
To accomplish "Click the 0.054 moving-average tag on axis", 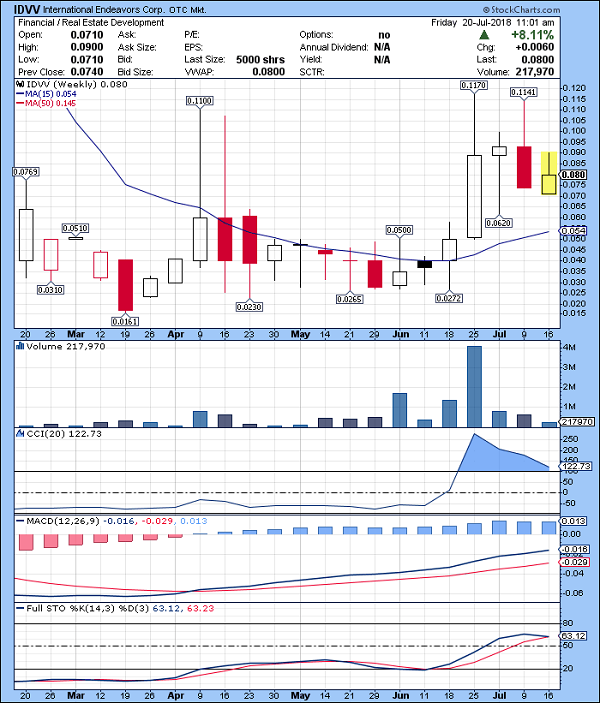I will tap(573, 231).
